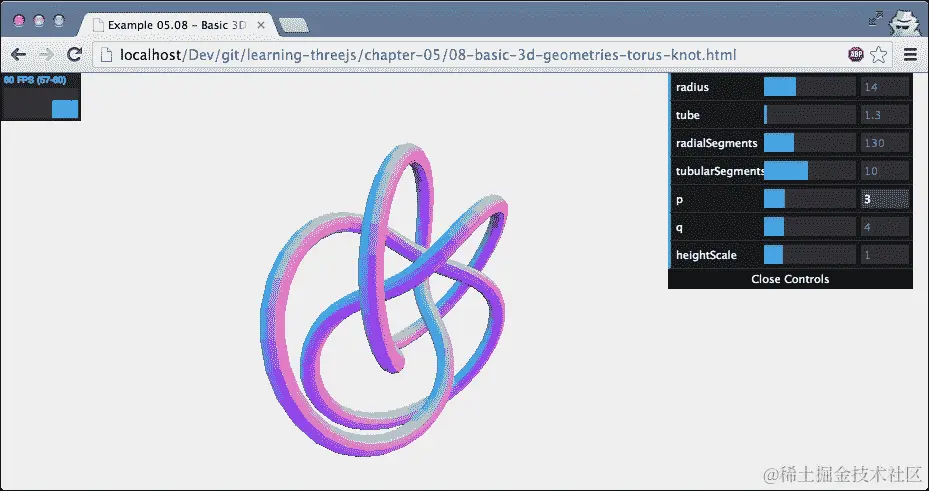The image size is (929, 491).
Task: Click the heightScale label
Action: 706,255
